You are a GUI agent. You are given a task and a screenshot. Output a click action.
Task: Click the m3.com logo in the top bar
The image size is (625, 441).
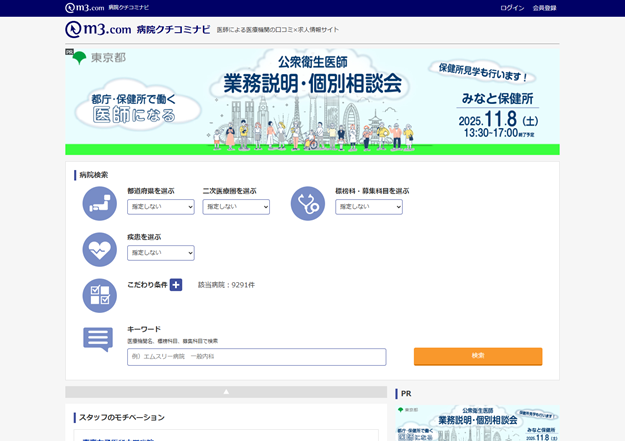85,8
